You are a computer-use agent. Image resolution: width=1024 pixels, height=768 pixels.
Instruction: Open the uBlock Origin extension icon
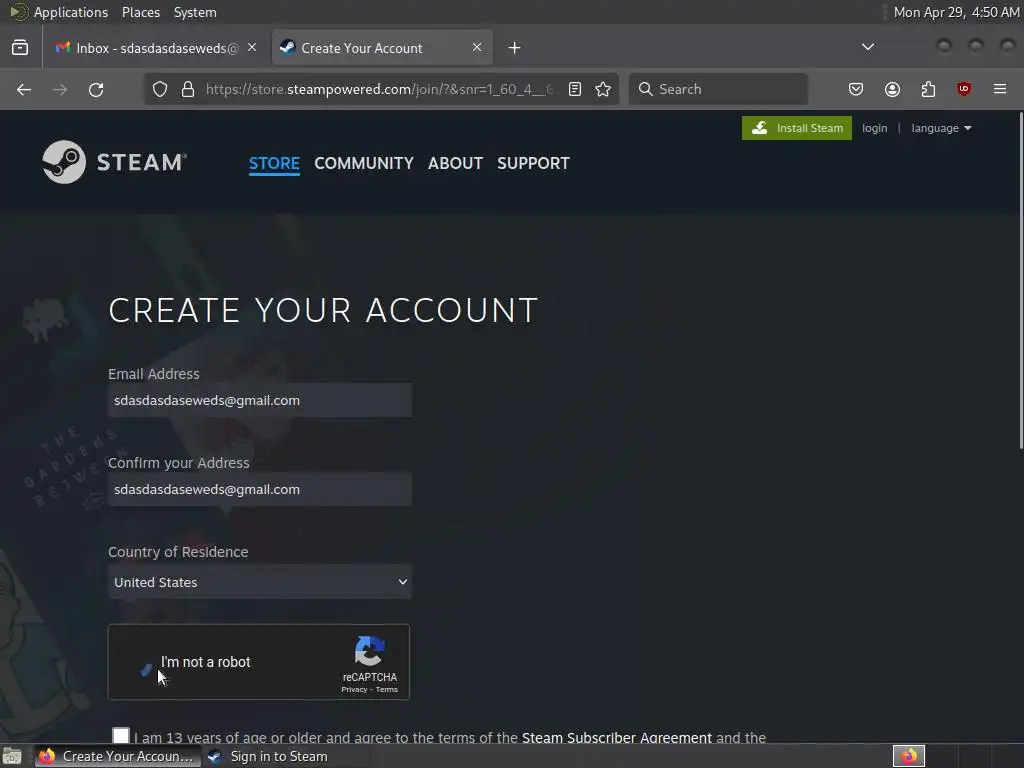tap(964, 89)
